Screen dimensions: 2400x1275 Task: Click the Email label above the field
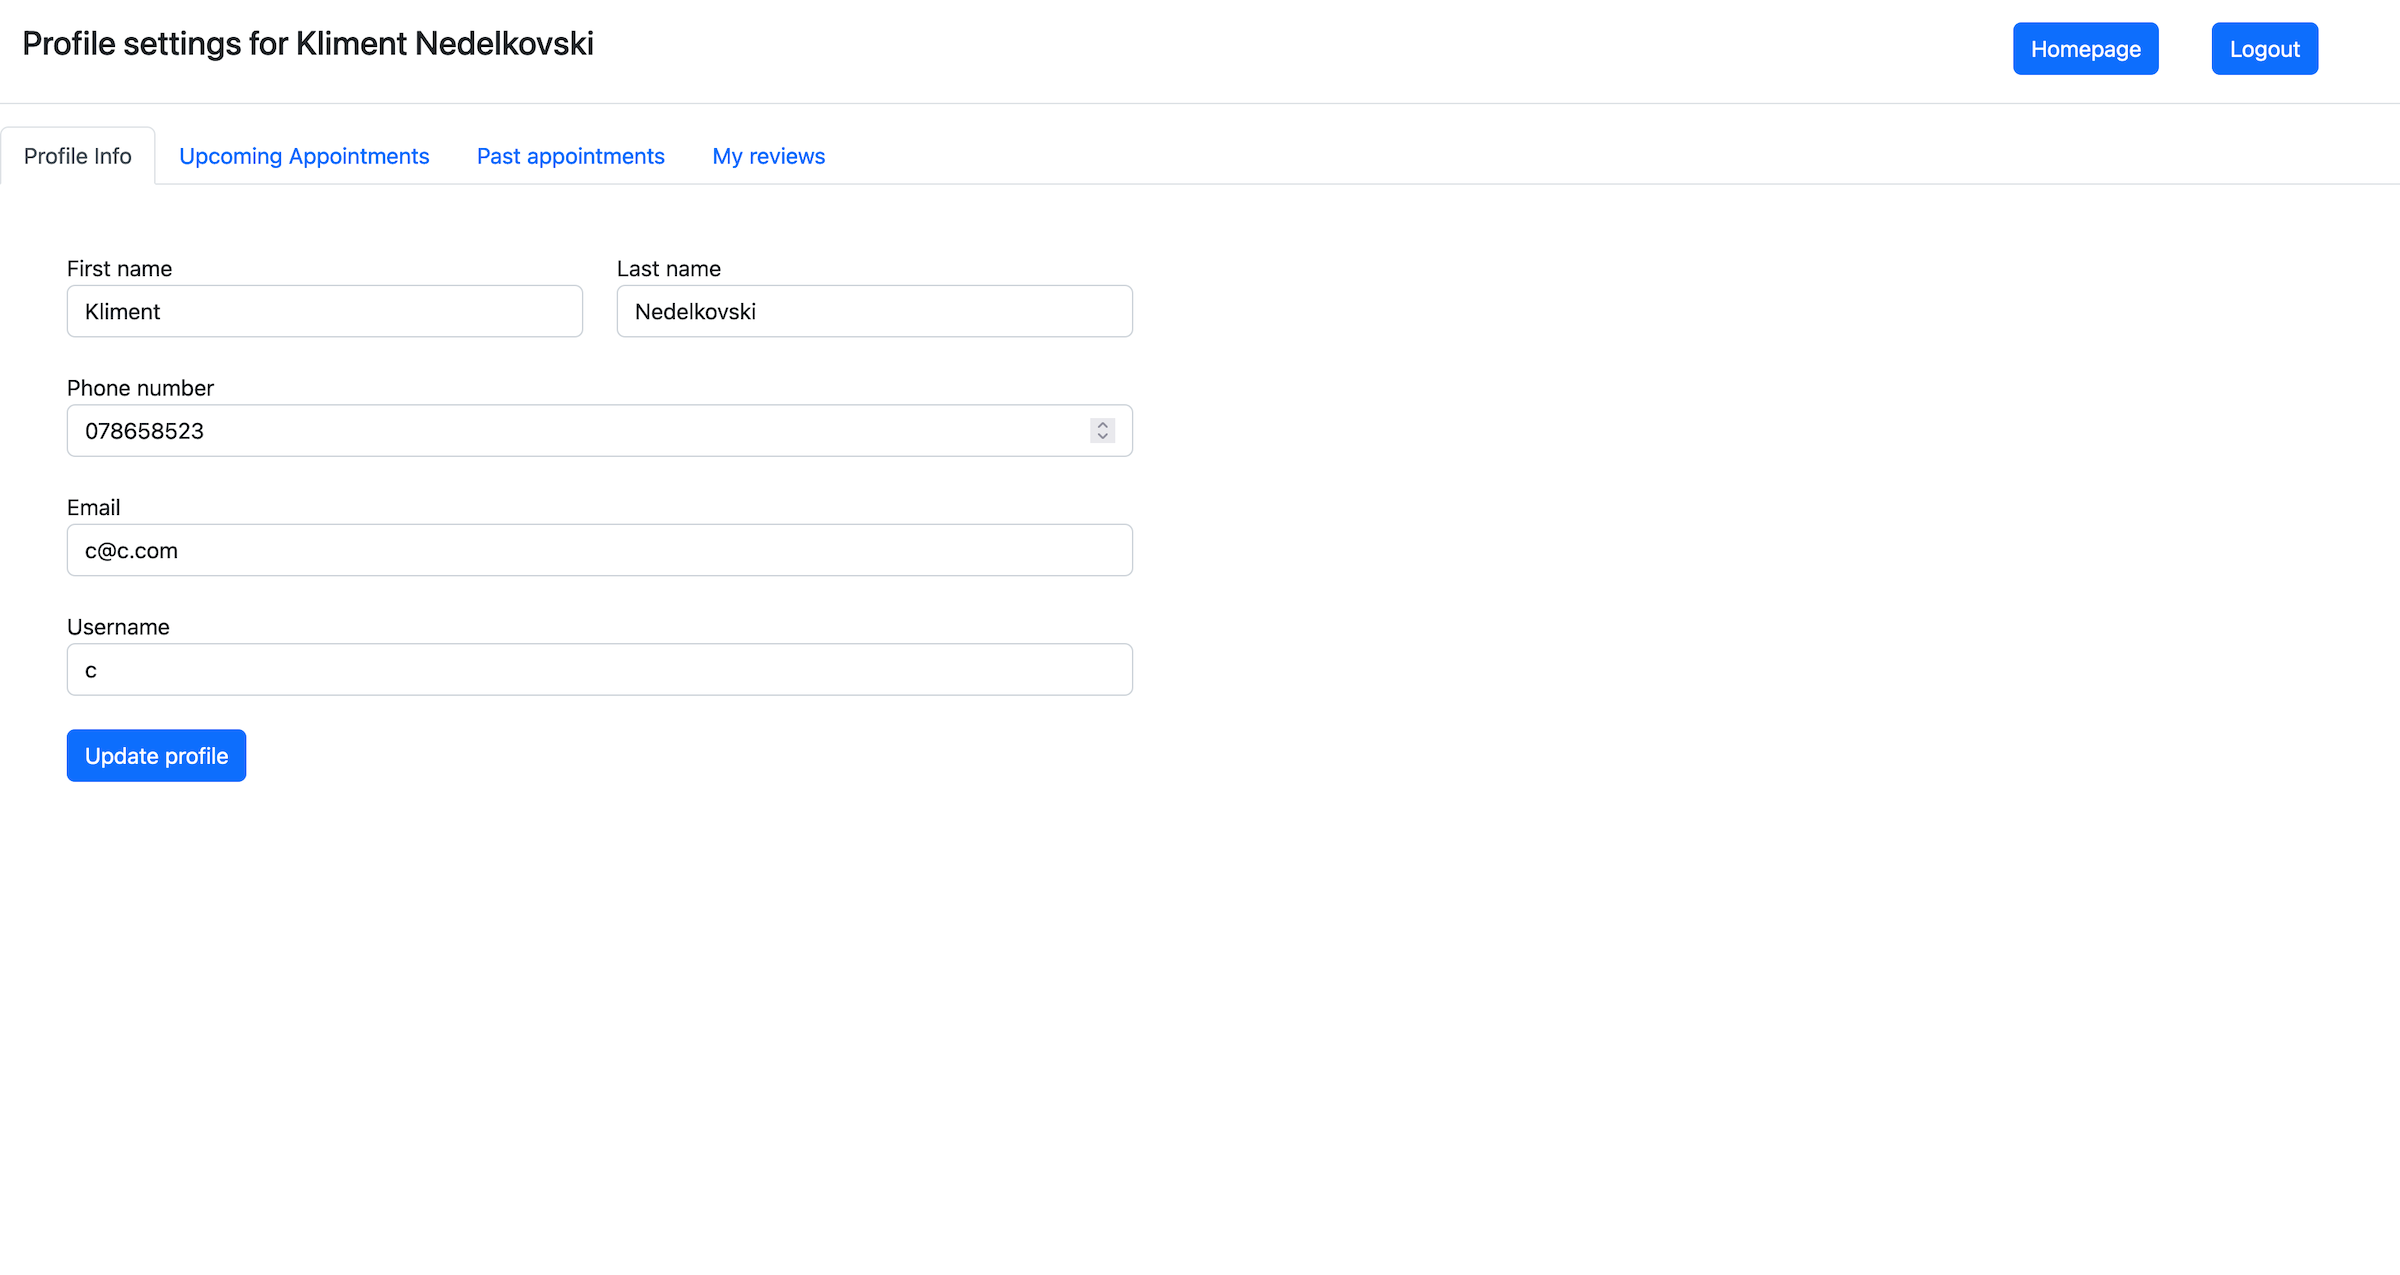click(93, 508)
